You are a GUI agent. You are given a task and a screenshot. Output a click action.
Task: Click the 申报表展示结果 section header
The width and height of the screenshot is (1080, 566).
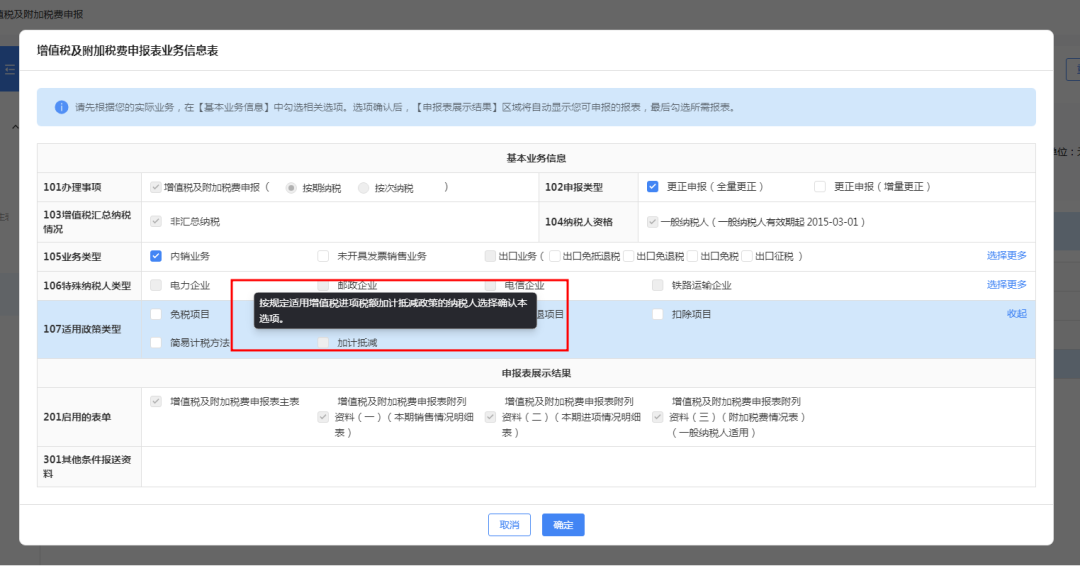click(x=536, y=373)
